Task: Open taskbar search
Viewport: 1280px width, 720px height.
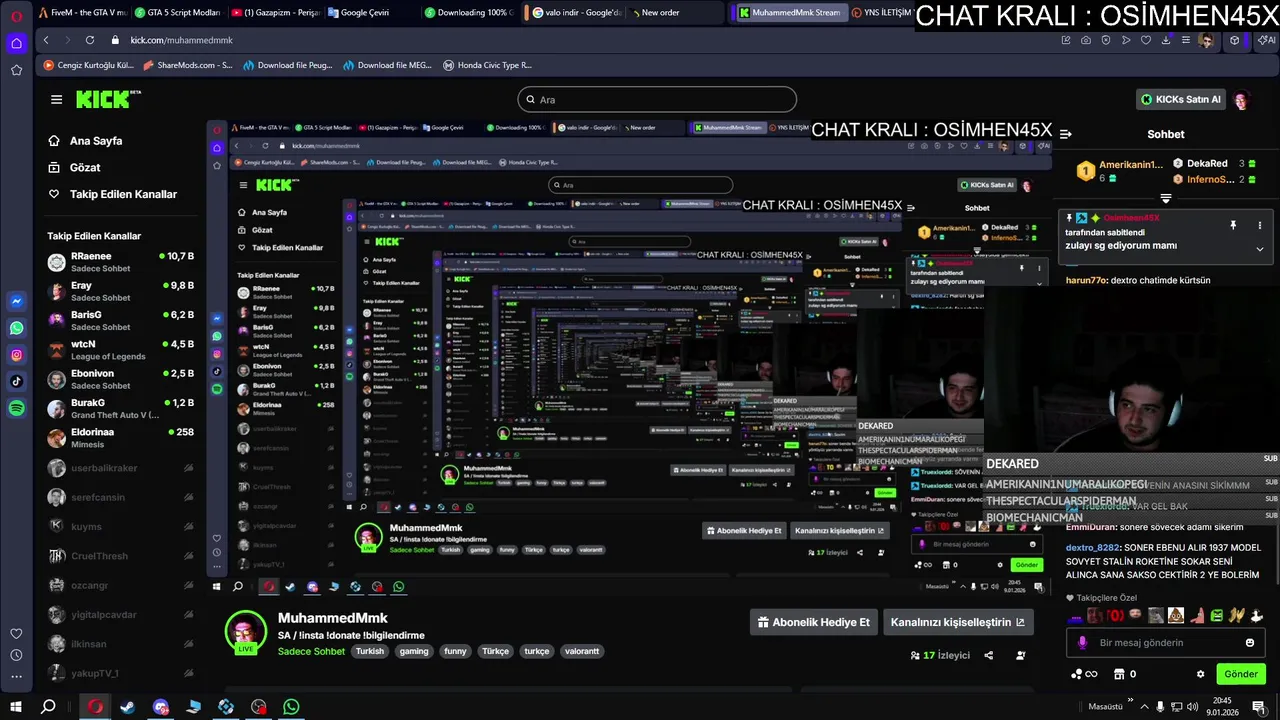Action: coord(48,706)
